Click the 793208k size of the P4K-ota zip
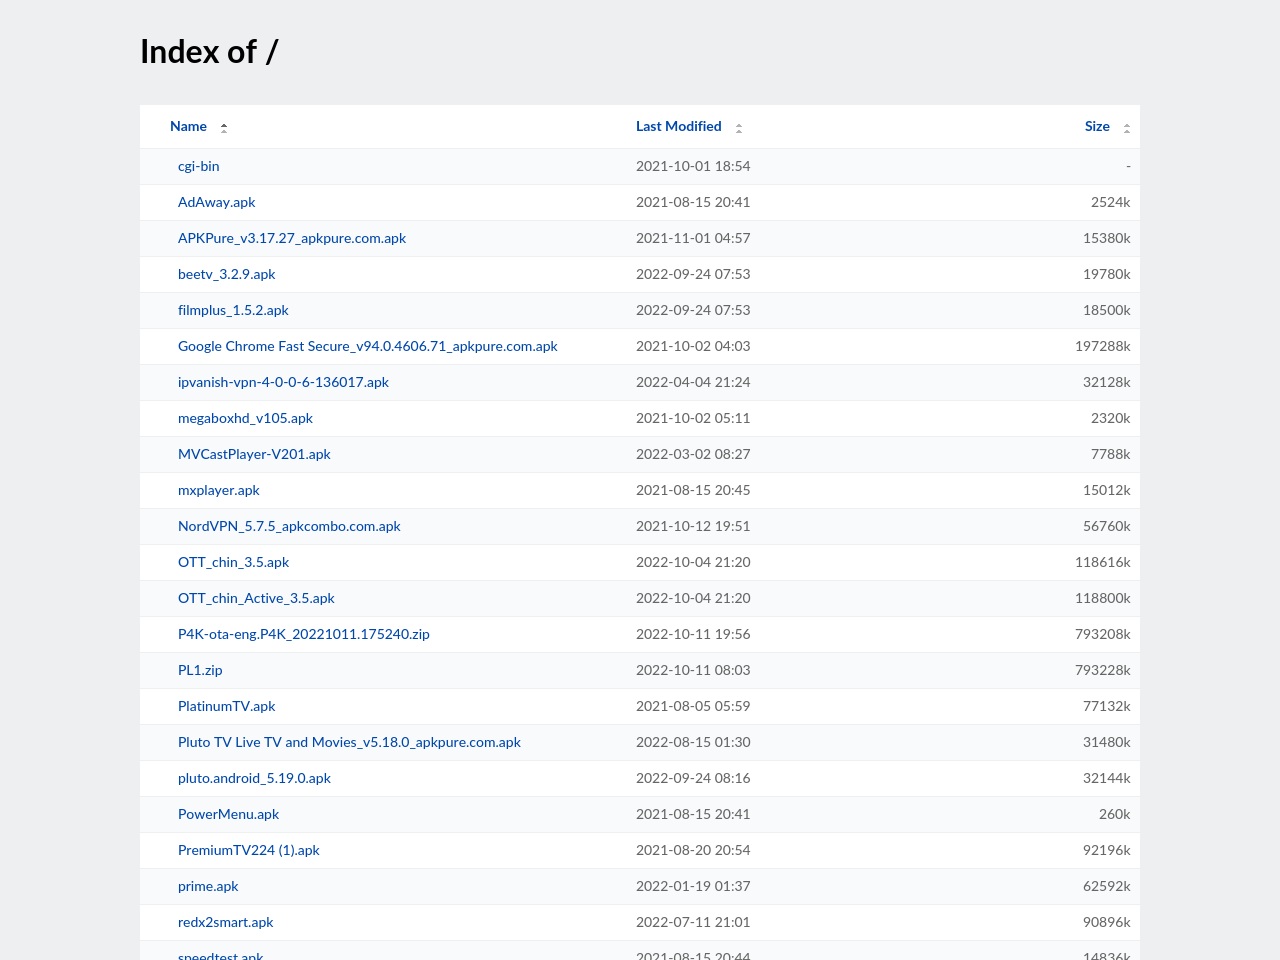This screenshot has height=960, width=1280. click(1103, 634)
